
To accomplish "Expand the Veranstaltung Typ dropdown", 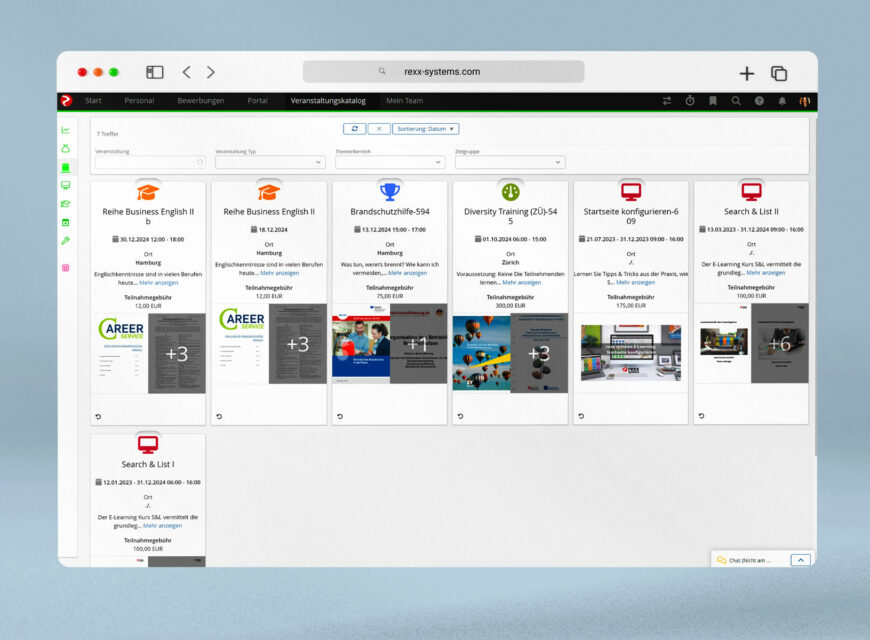I will click(x=270, y=162).
